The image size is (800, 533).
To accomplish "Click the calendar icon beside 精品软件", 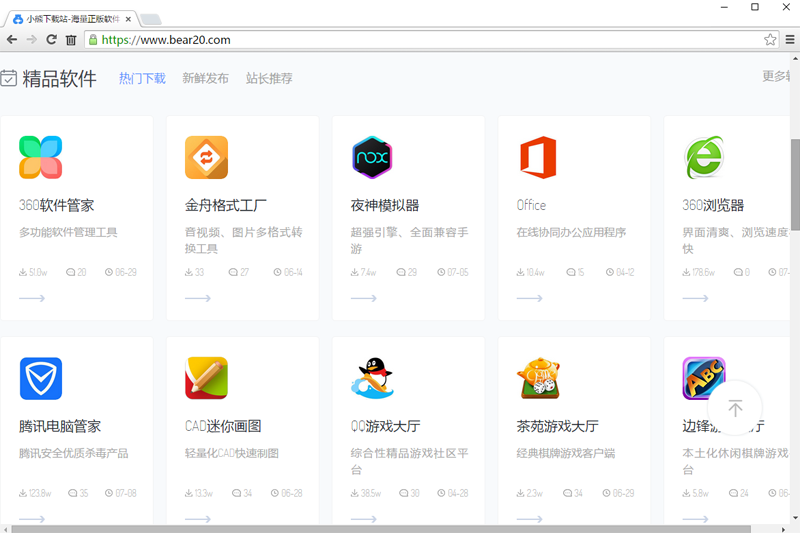I will pyautogui.click(x=8, y=79).
